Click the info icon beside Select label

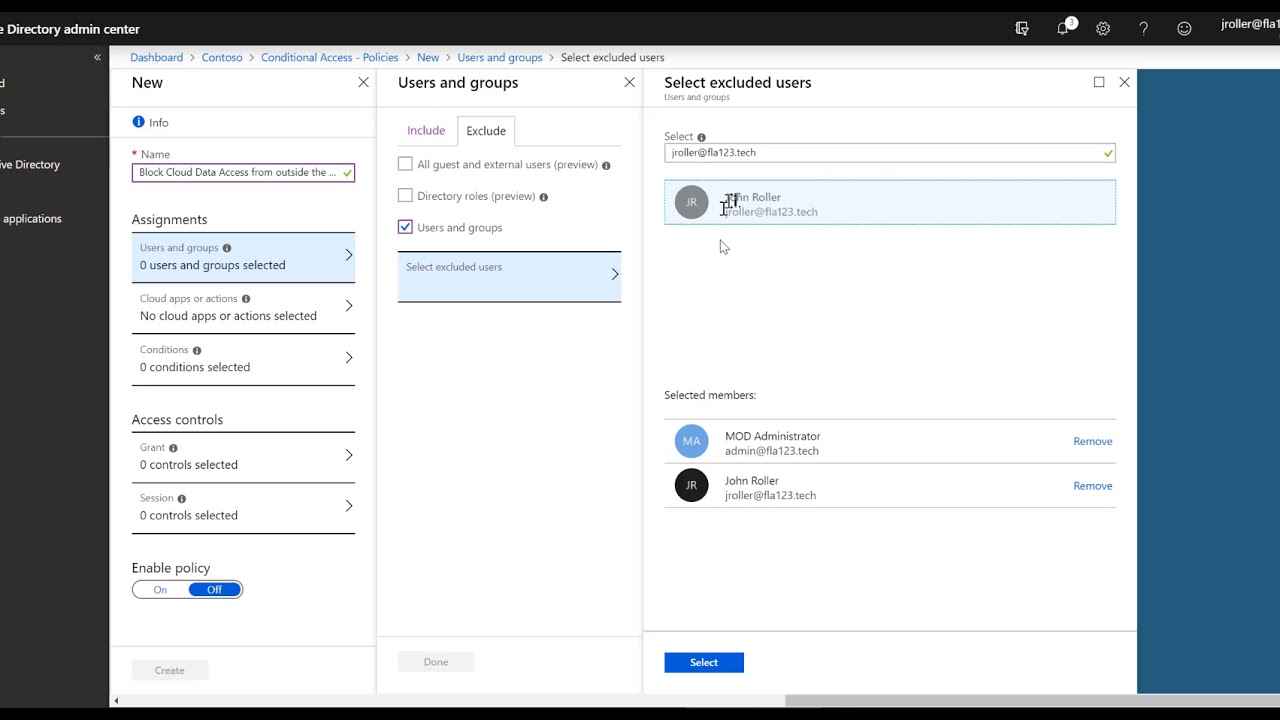coord(701,137)
